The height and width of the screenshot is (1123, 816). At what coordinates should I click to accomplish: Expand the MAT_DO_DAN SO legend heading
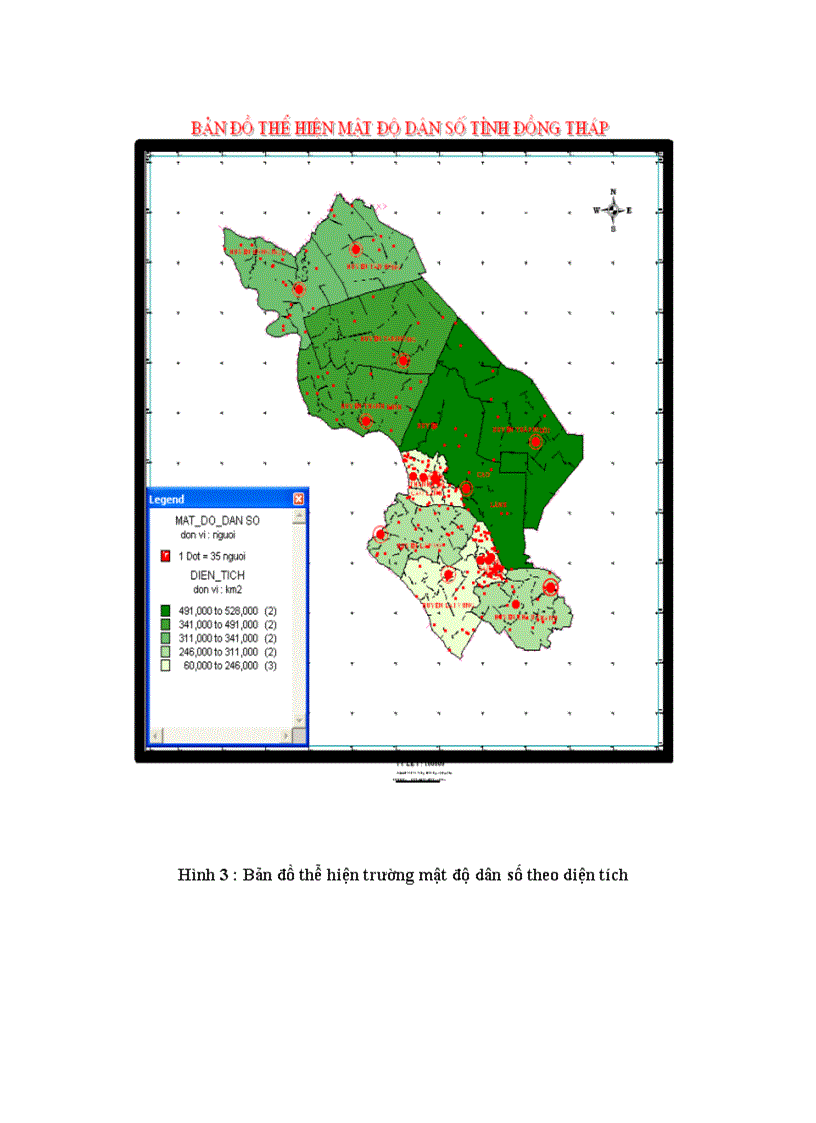218,519
